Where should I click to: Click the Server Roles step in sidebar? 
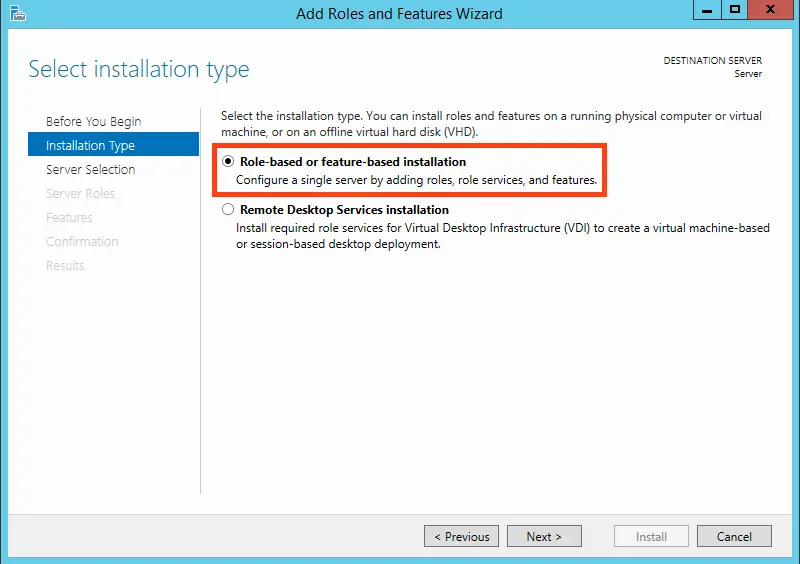click(x=80, y=193)
